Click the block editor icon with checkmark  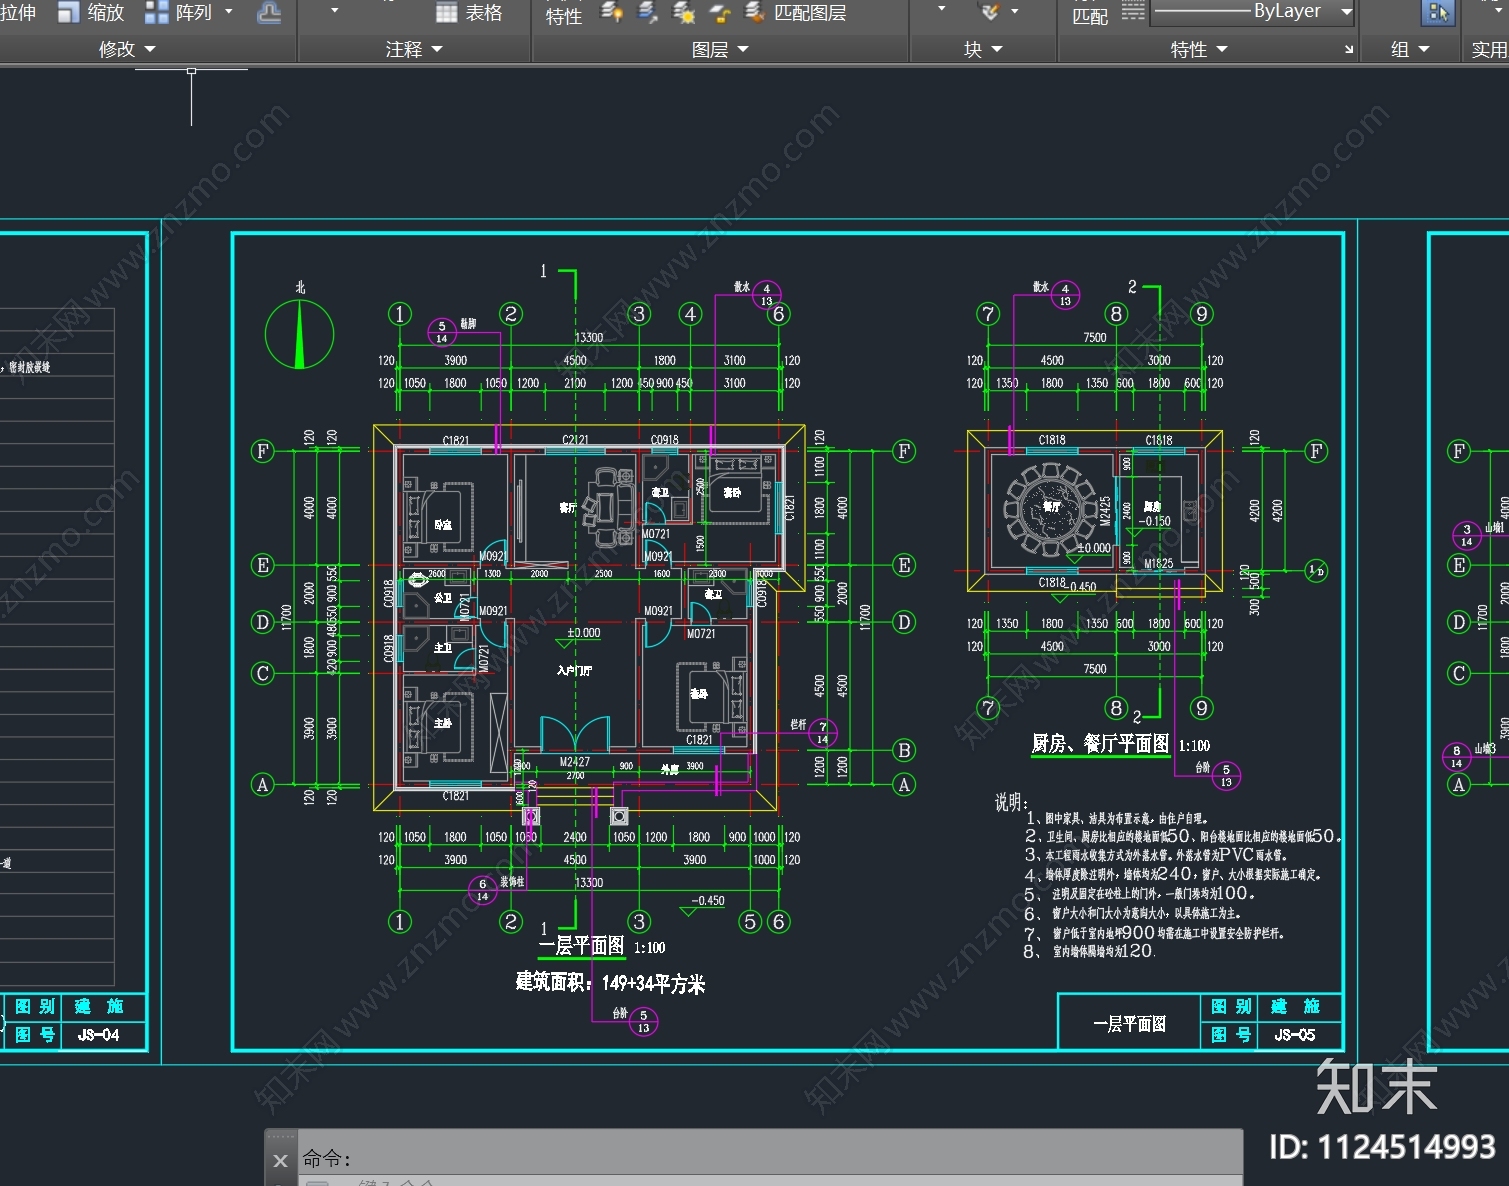[989, 12]
